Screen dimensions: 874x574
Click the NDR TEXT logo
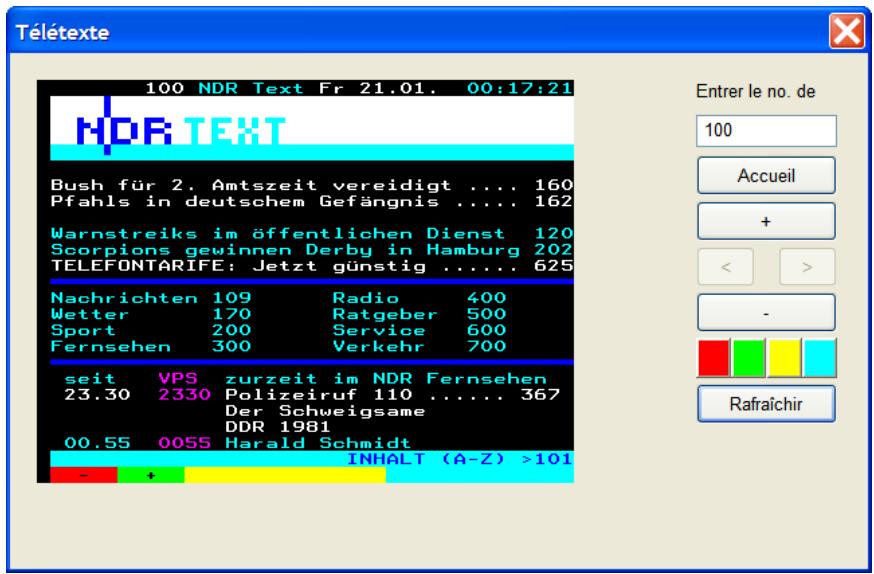(x=180, y=128)
